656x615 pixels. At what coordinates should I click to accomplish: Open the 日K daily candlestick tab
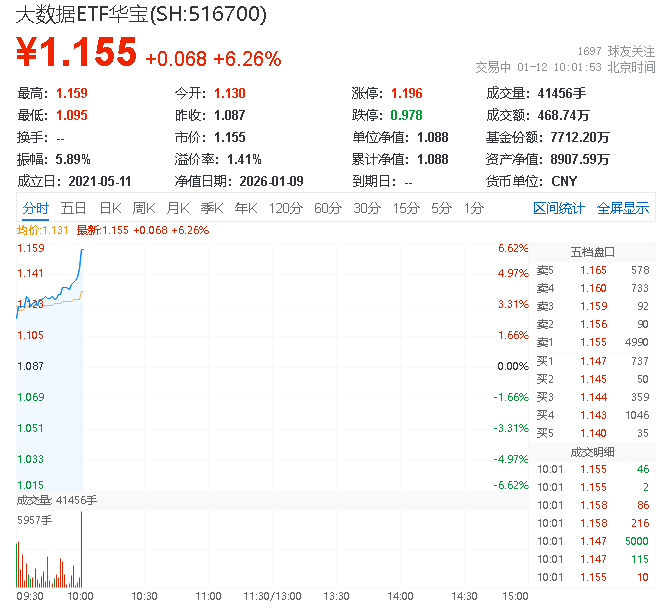click(x=110, y=208)
